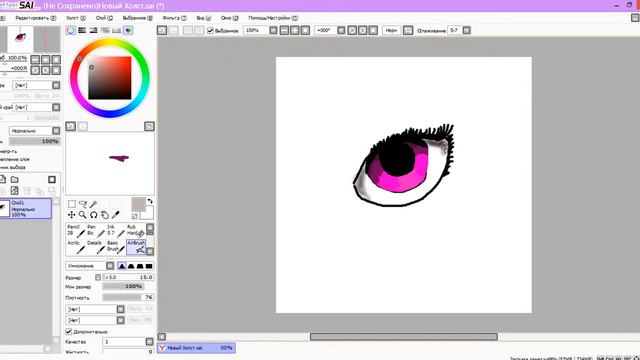Open the Вид menu
The height and width of the screenshot is (360, 640).
[x=203, y=18]
